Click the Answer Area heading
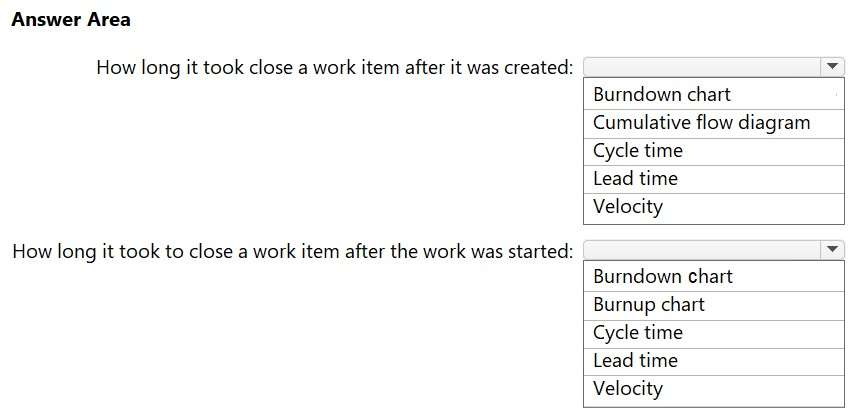Image resolution: width=860 pixels, height=419 pixels. click(x=71, y=20)
